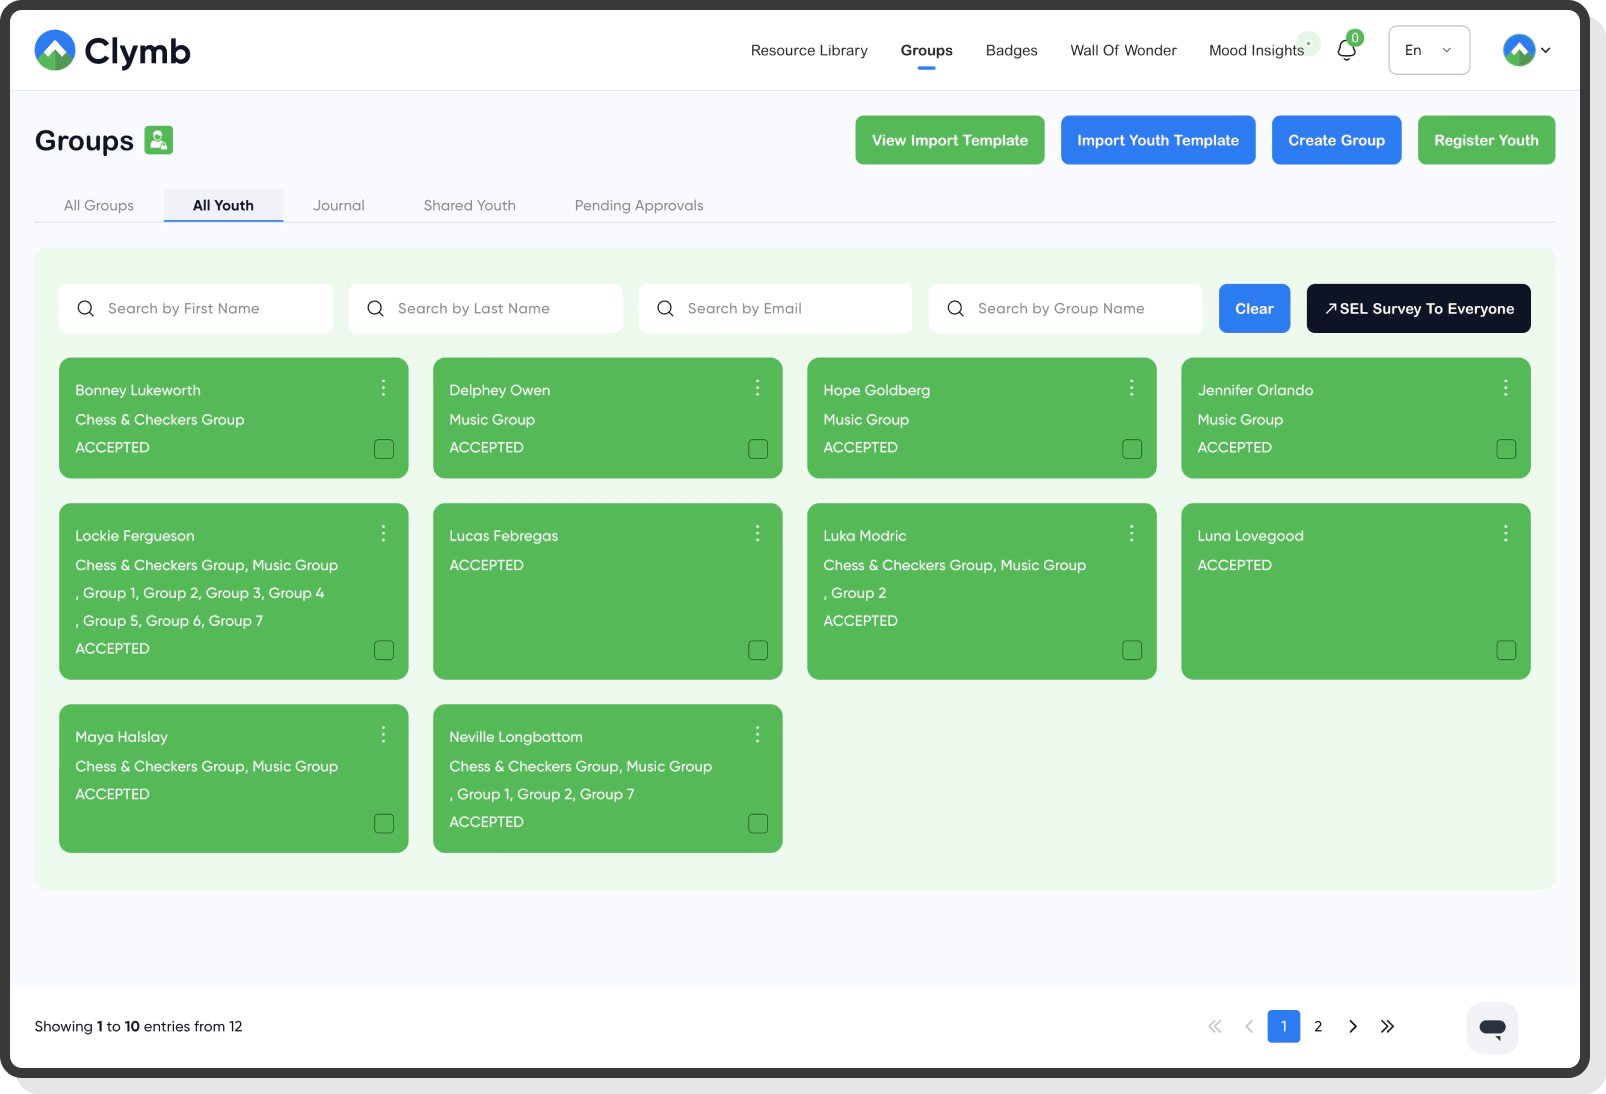This screenshot has width=1606, height=1094.
Task: Click the green Groups heading icon
Action: click(x=159, y=140)
